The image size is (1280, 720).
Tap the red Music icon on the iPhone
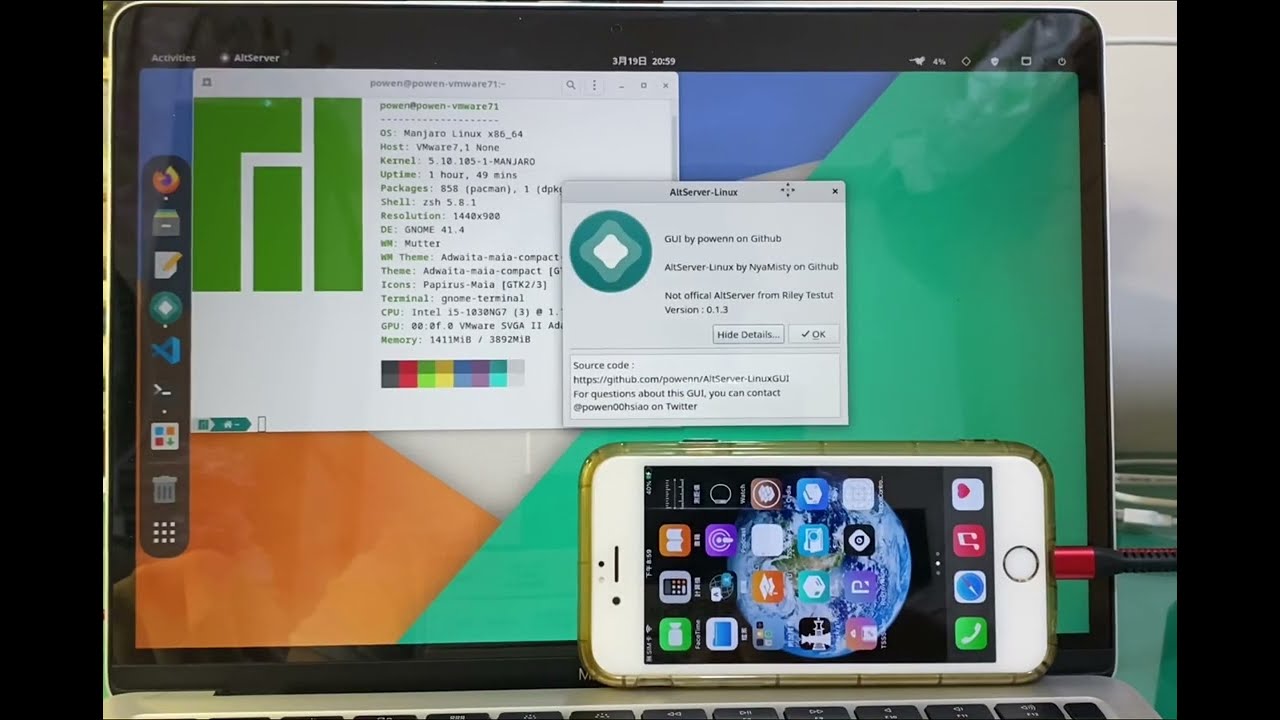[x=969, y=541]
